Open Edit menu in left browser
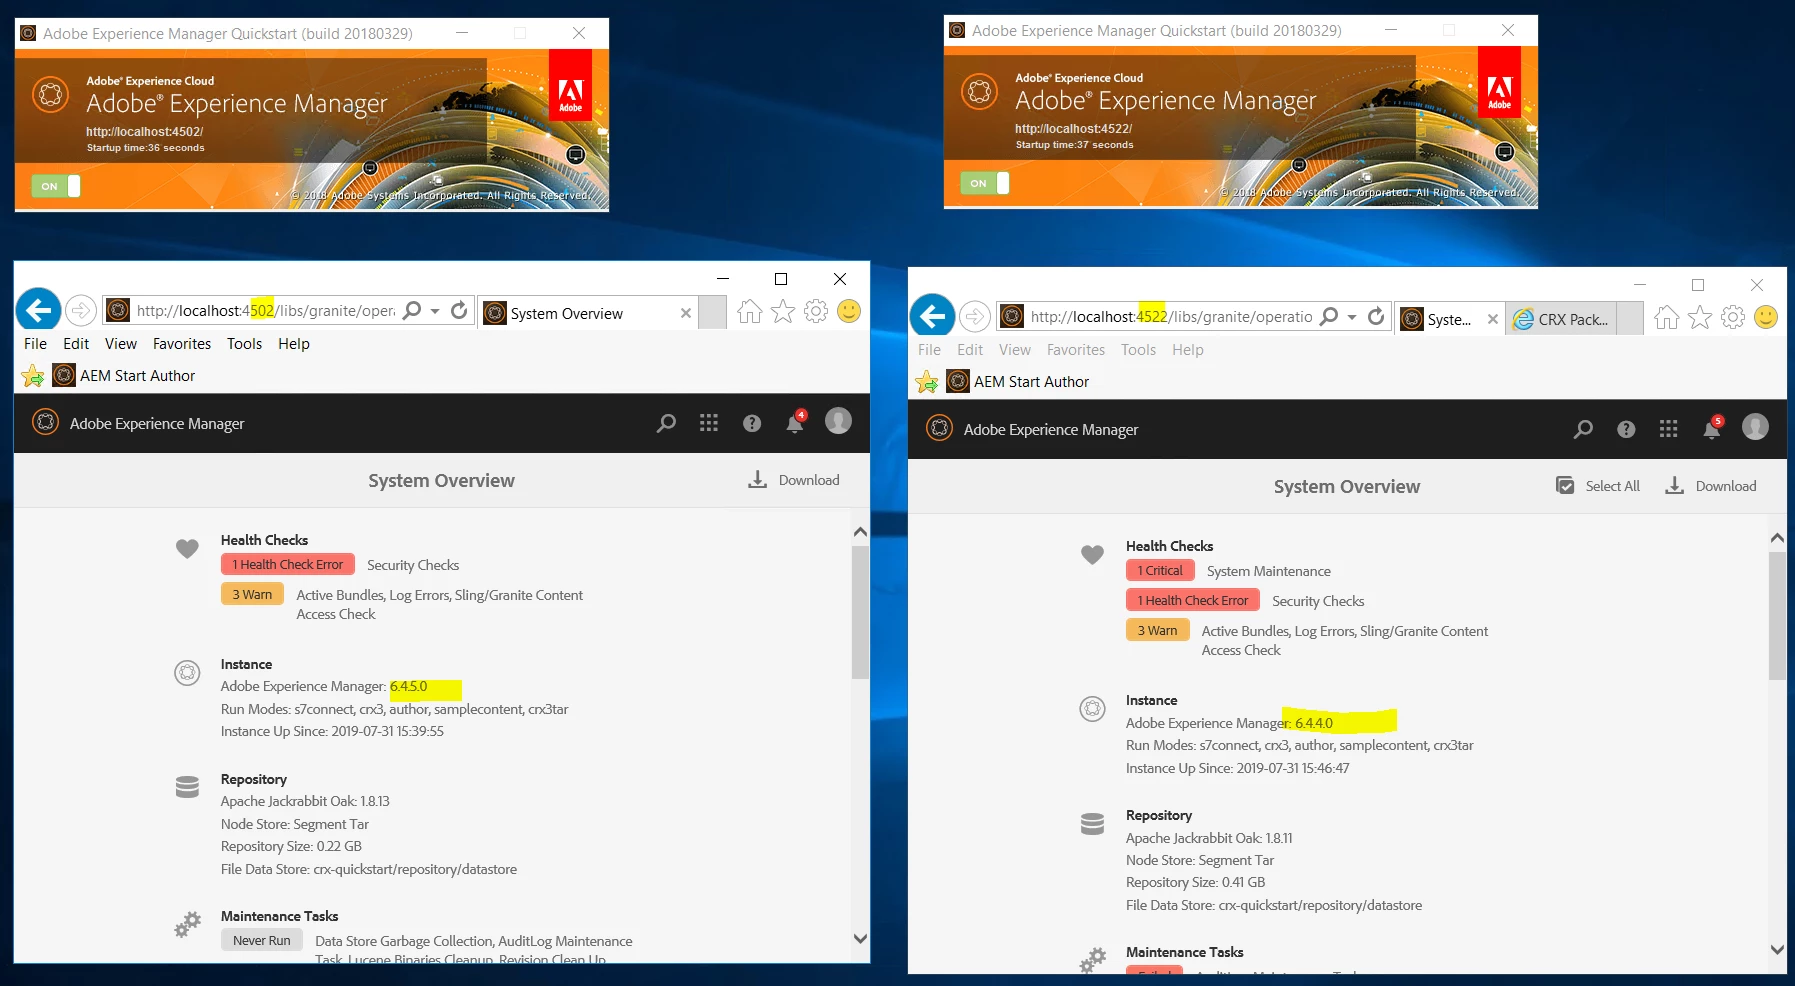 (x=76, y=344)
